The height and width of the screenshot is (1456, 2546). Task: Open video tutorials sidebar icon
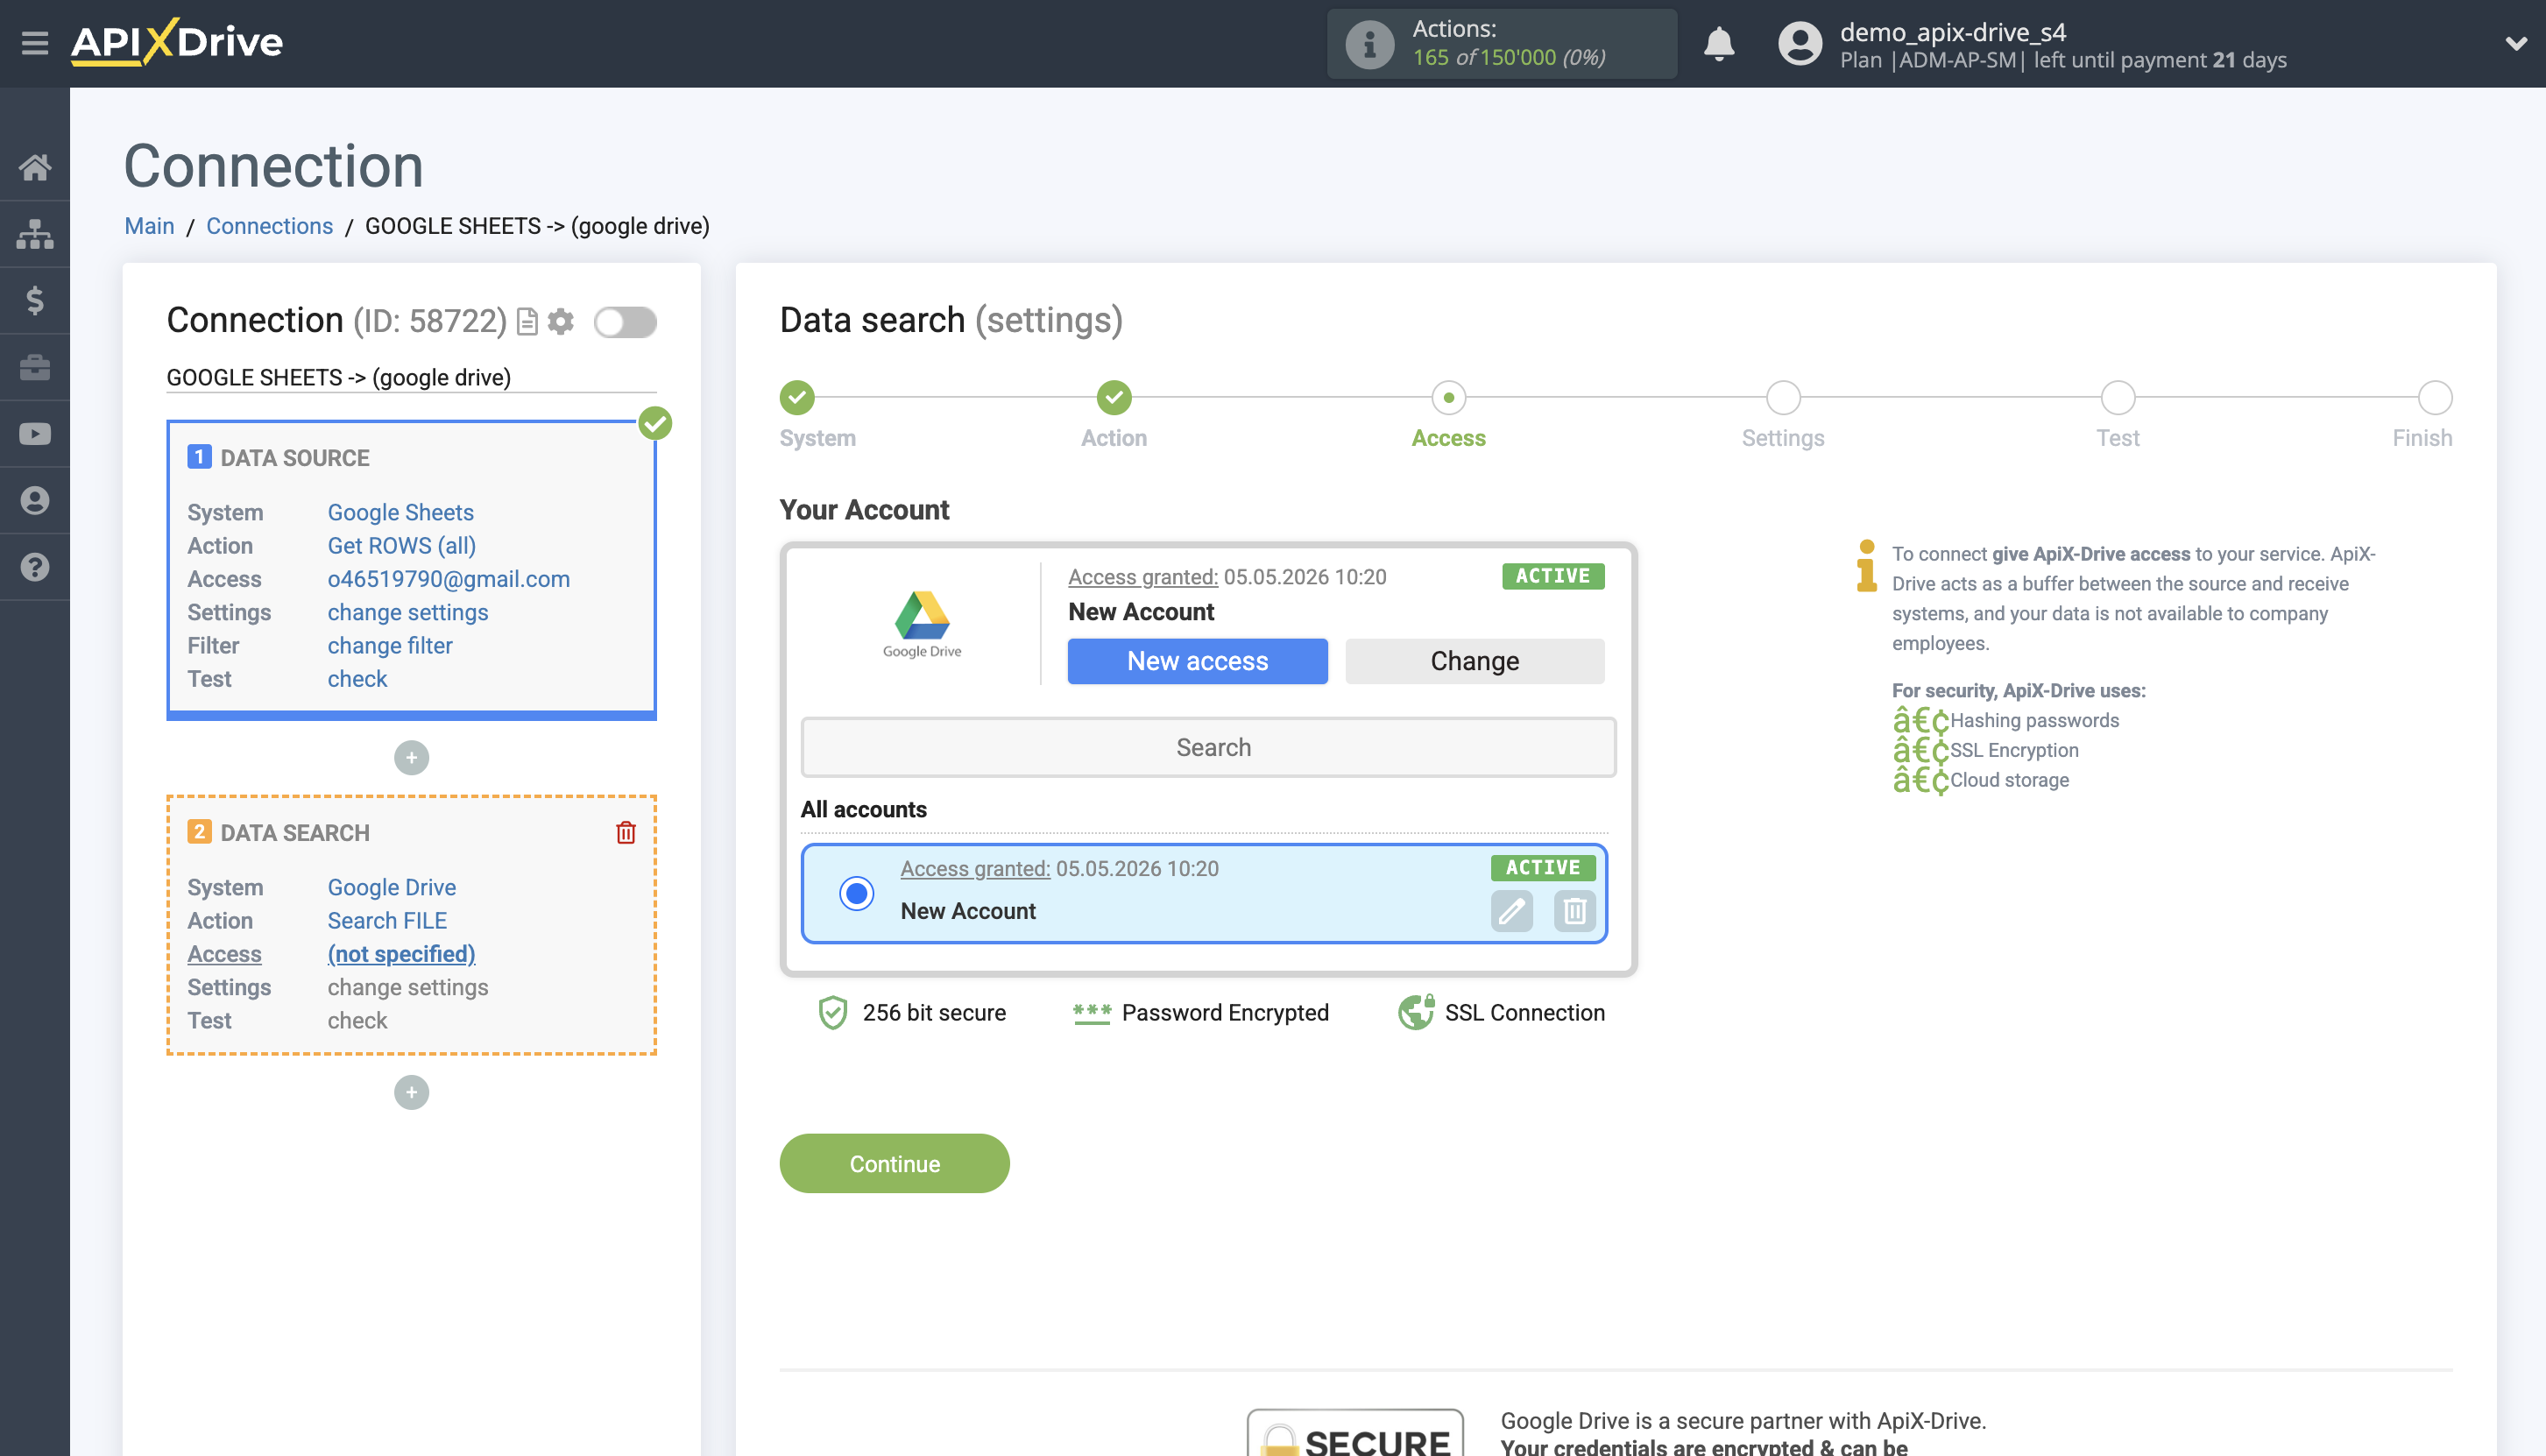(x=35, y=434)
